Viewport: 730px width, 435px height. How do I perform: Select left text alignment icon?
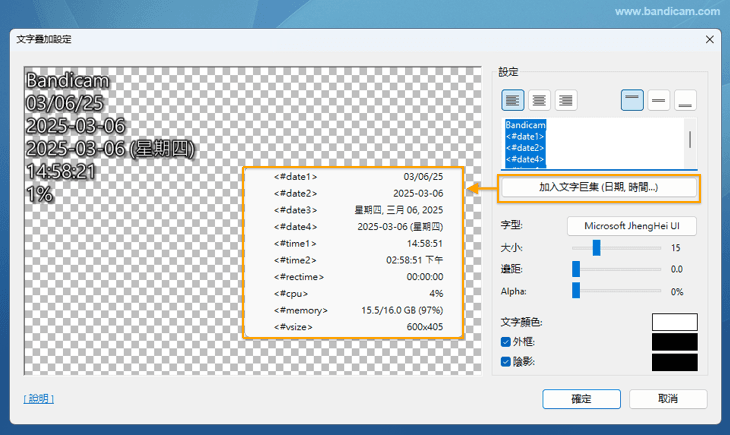pos(513,100)
